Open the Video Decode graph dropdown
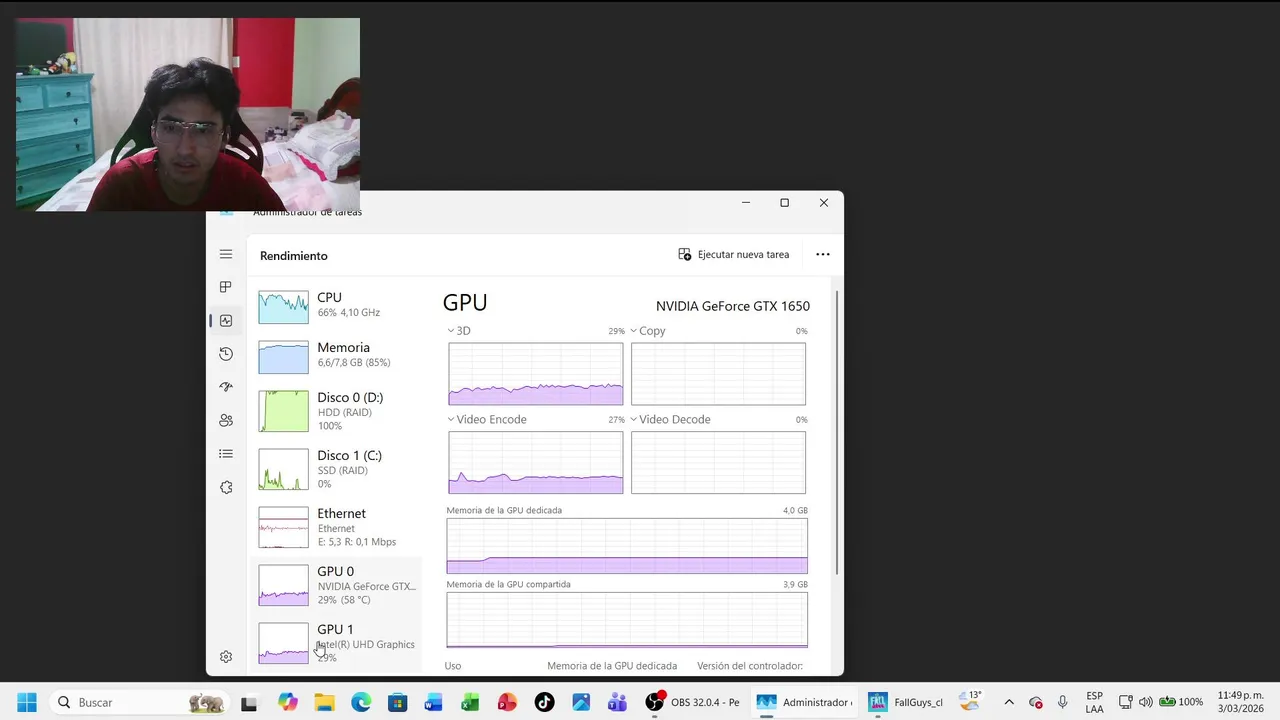 click(x=670, y=420)
